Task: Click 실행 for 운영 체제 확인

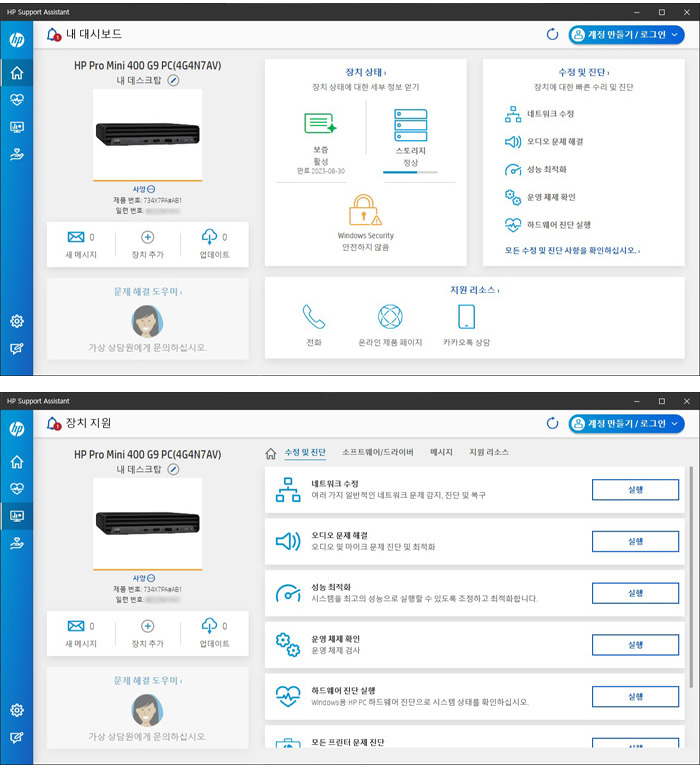Action: [x=635, y=645]
